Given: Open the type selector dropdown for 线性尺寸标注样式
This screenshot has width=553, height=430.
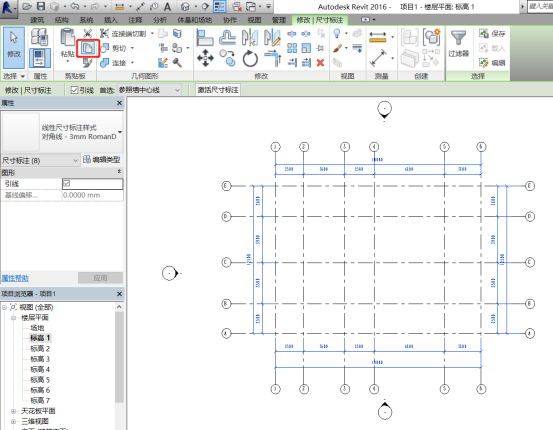Looking at the screenshot, I should coord(120,132).
